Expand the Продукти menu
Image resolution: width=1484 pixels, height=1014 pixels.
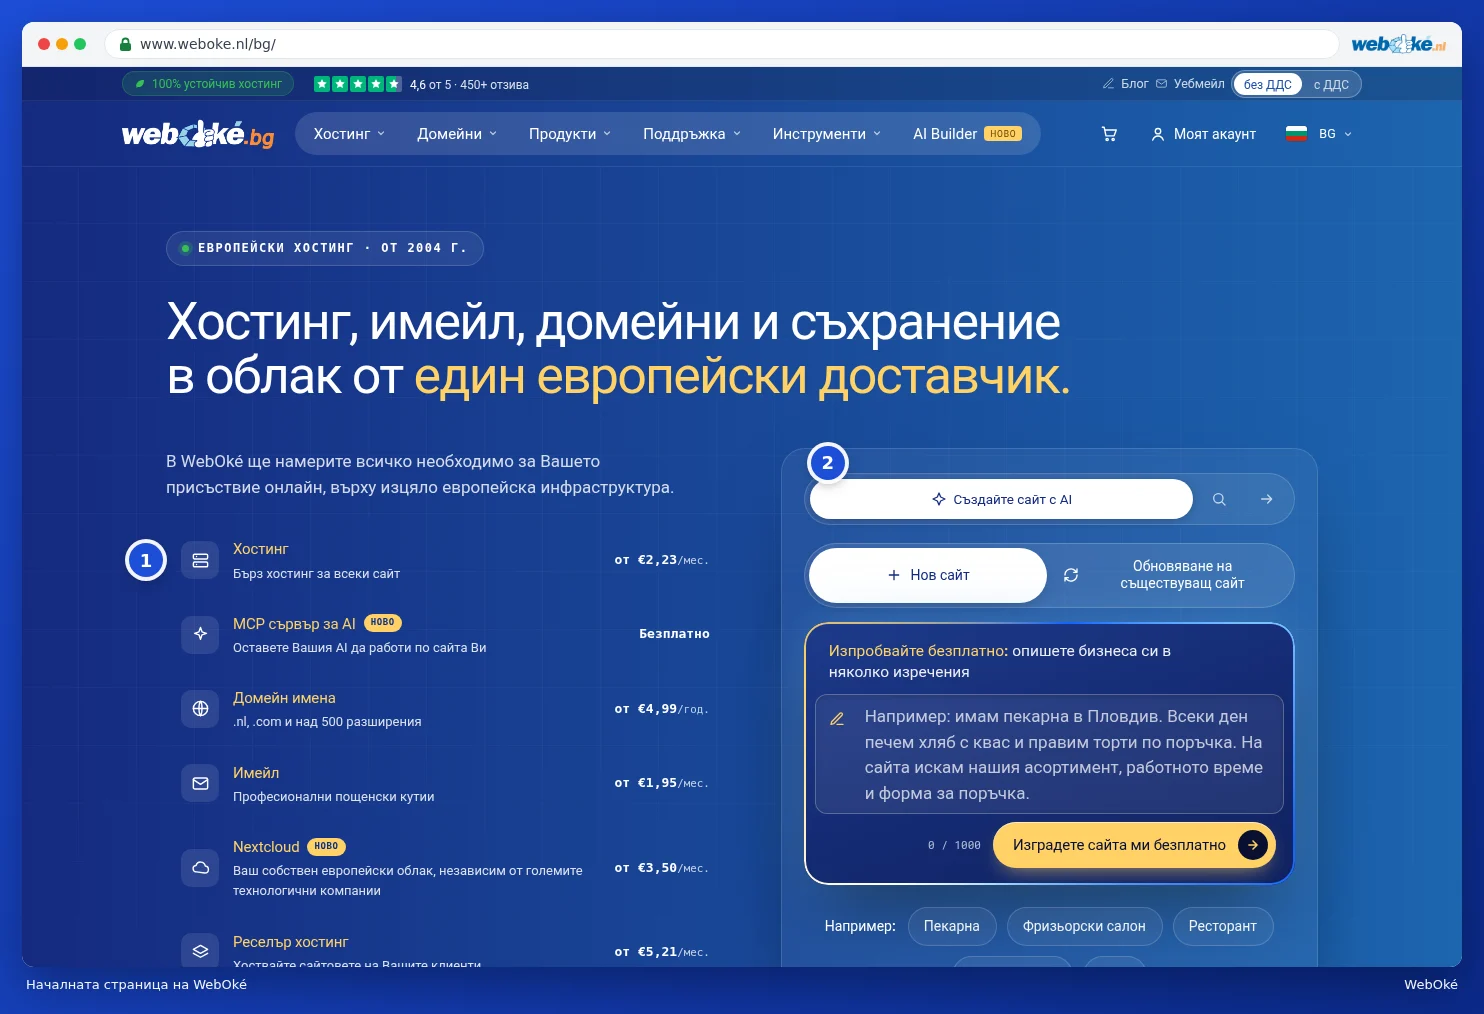click(570, 134)
